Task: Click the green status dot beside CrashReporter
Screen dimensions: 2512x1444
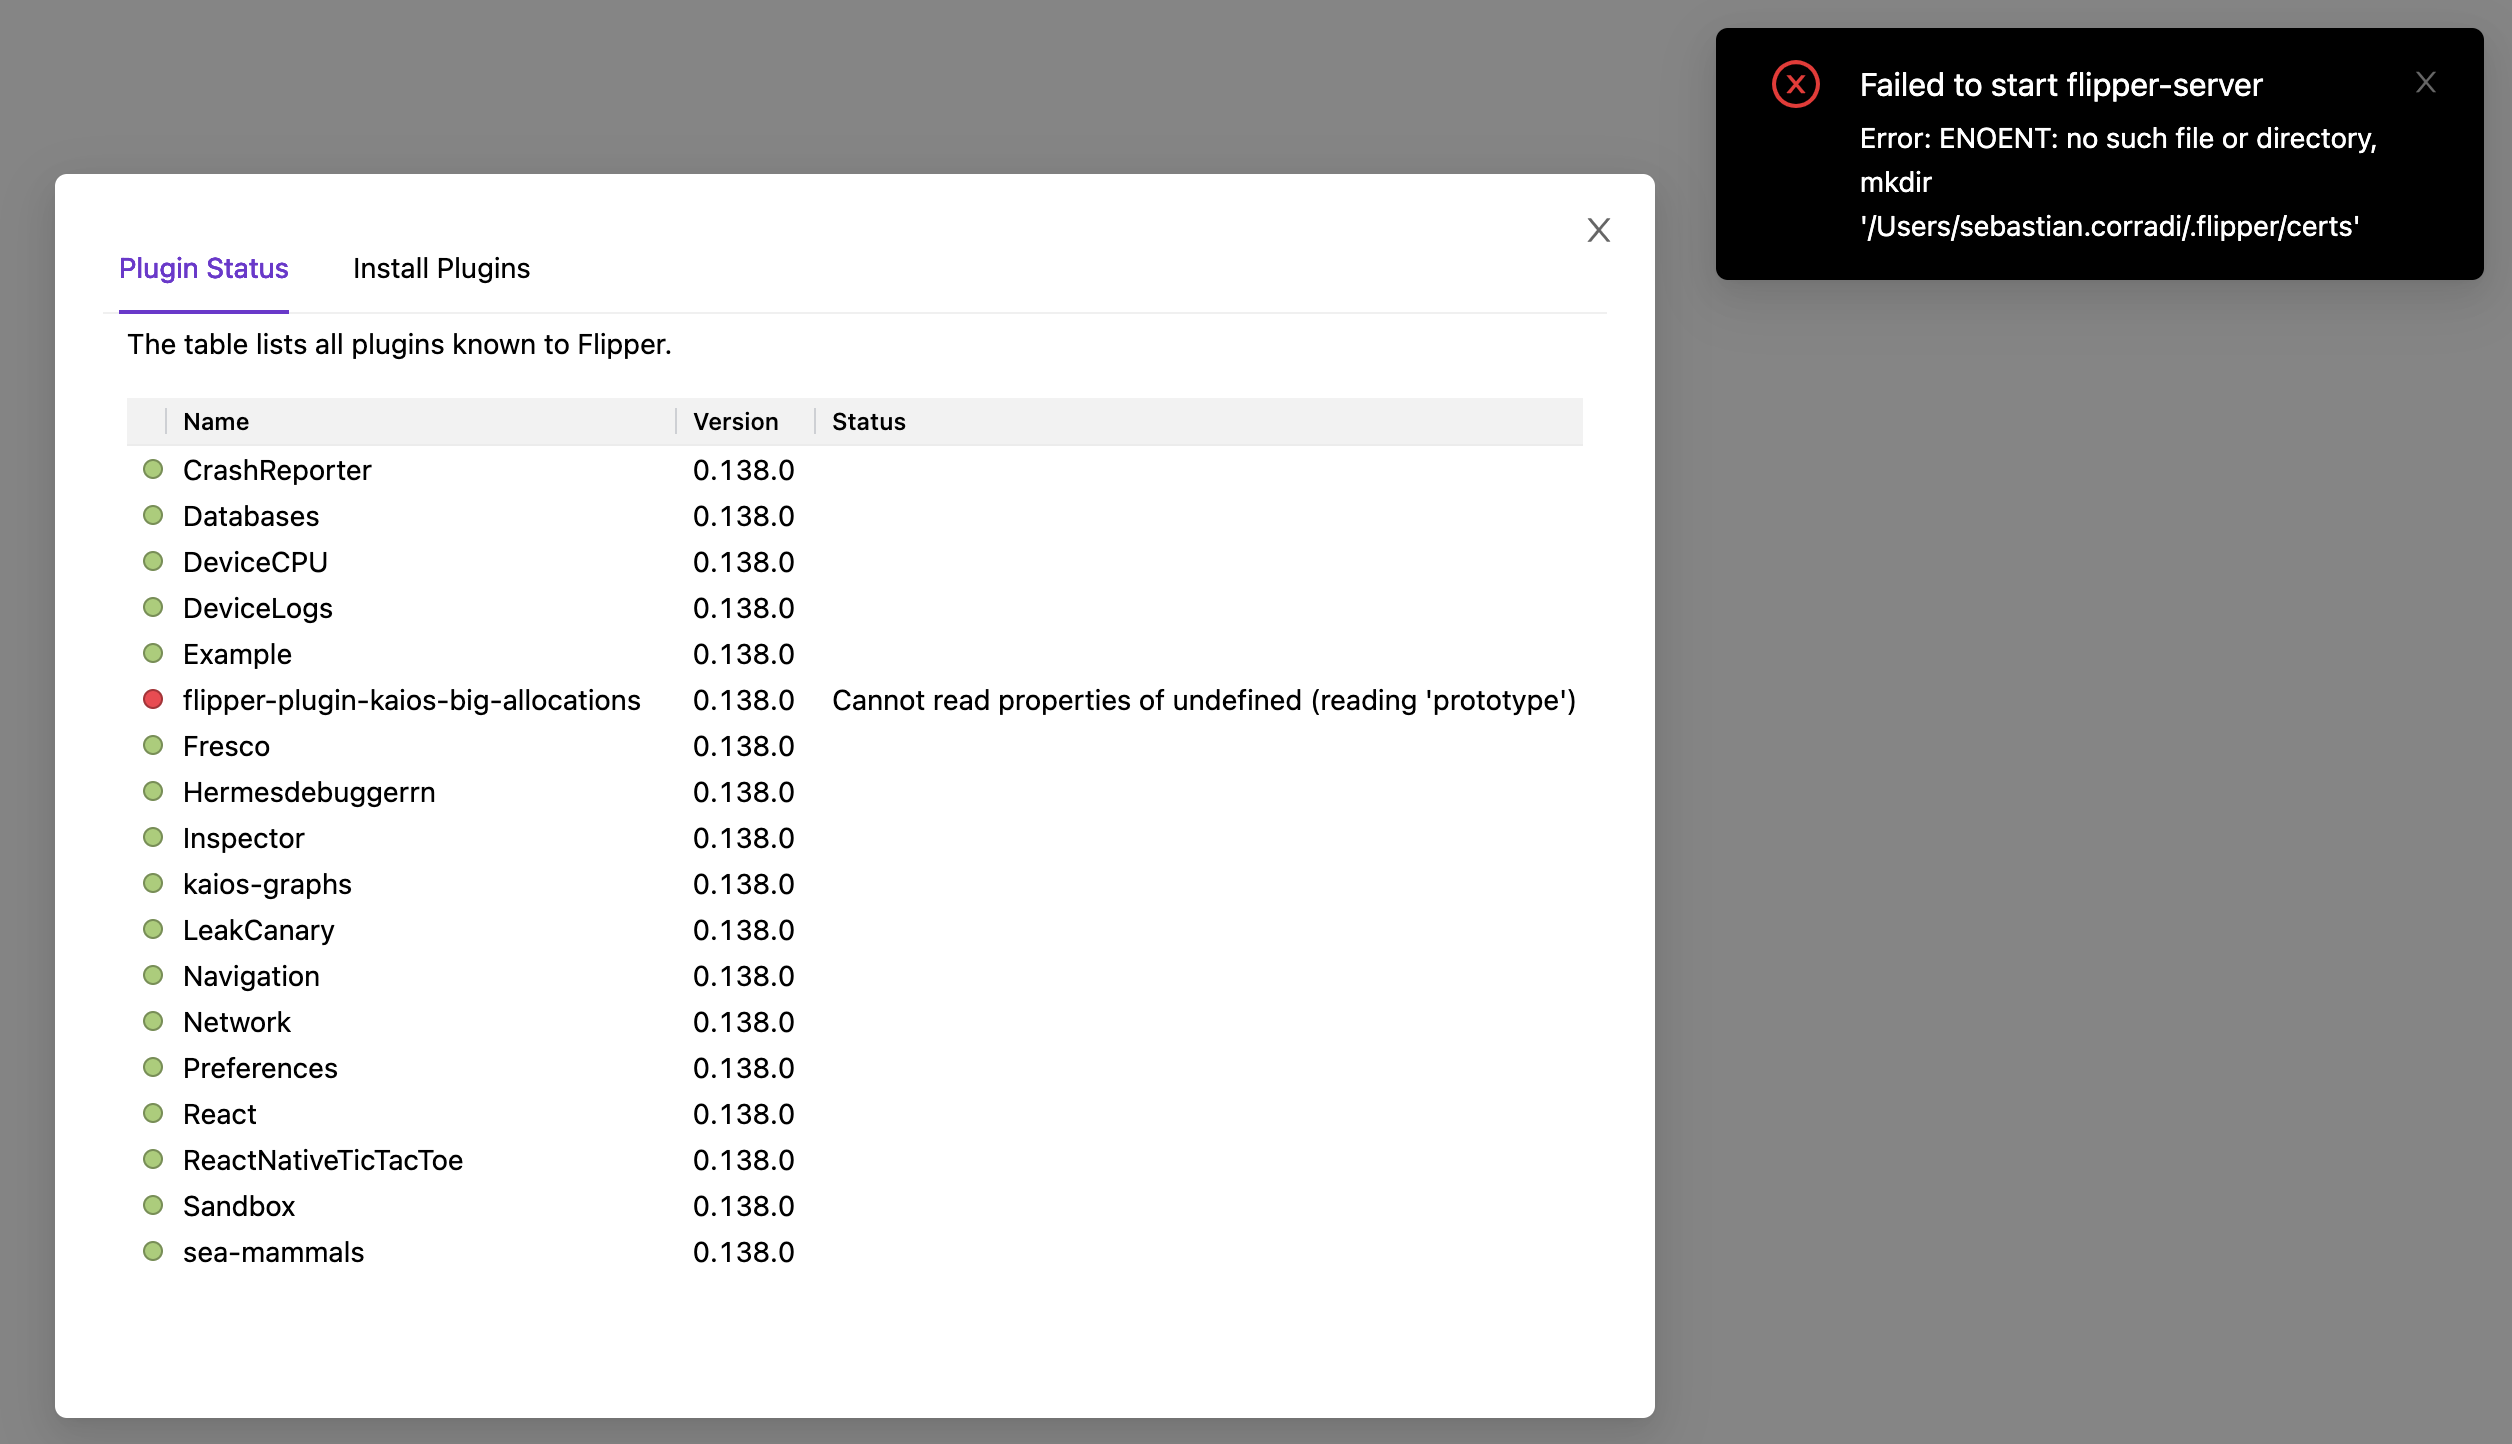Action: pyautogui.click(x=153, y=469)
